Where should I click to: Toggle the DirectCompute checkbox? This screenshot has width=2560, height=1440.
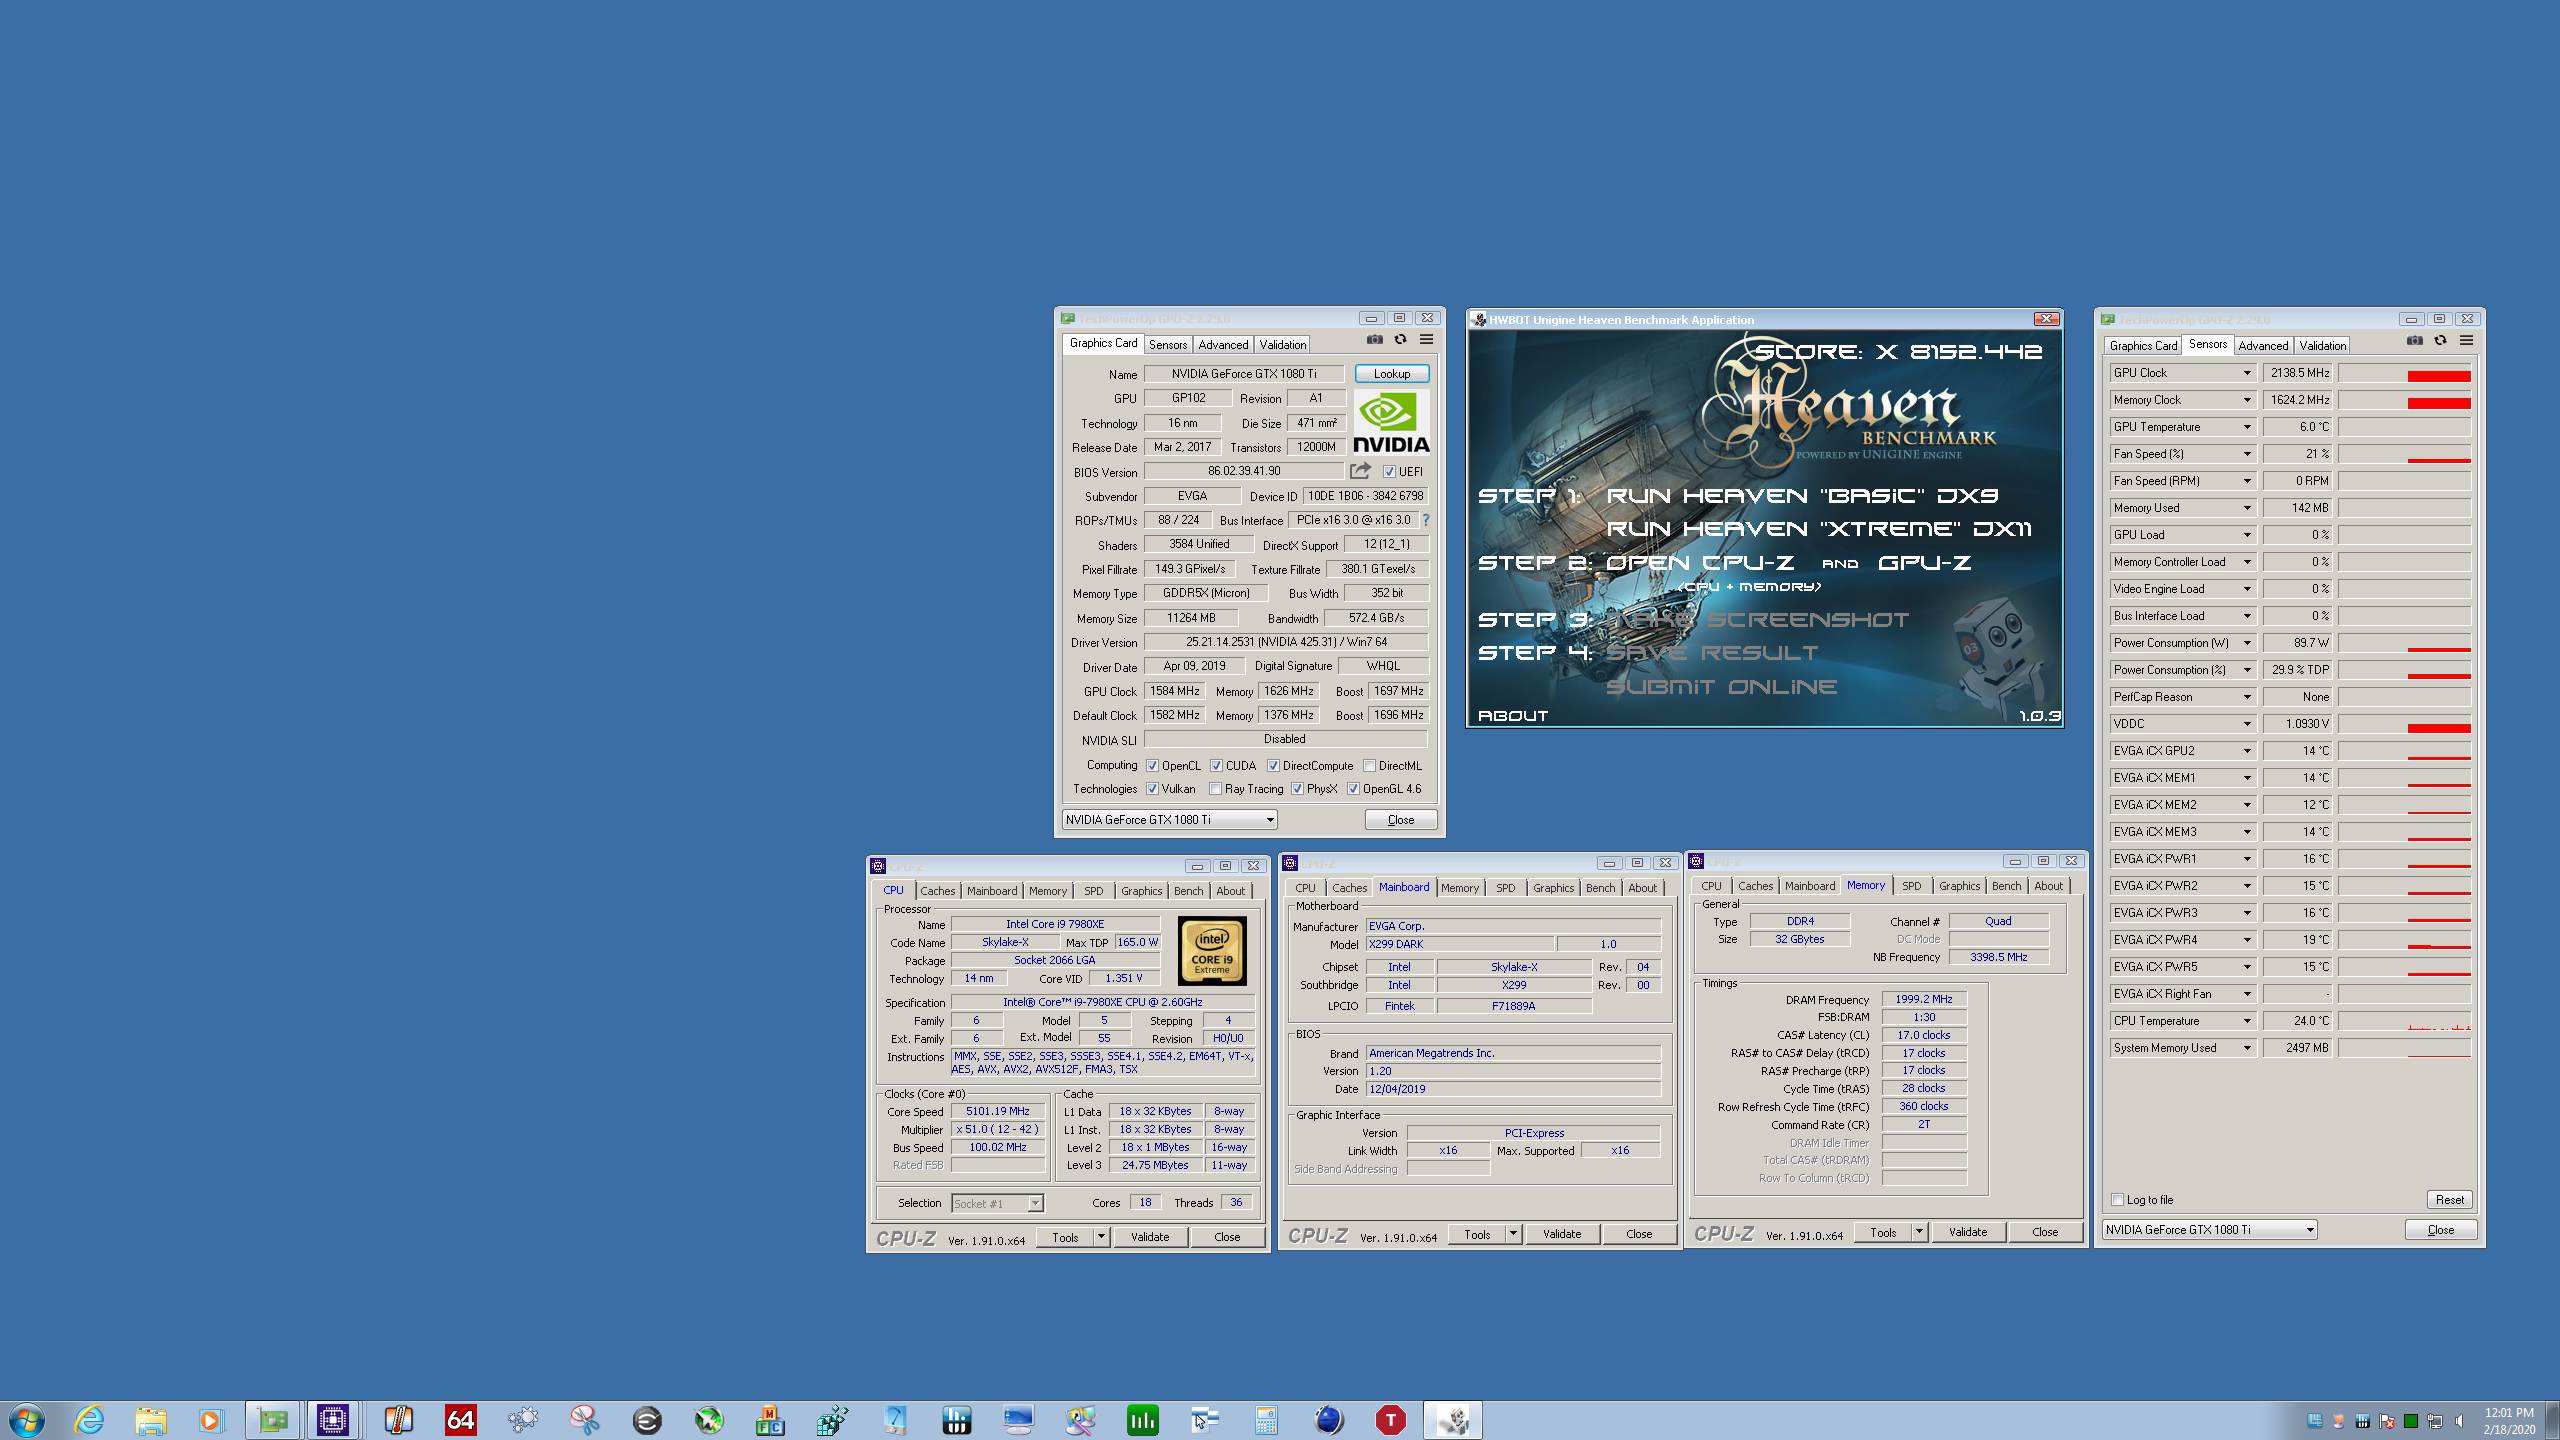[1274, 766]
